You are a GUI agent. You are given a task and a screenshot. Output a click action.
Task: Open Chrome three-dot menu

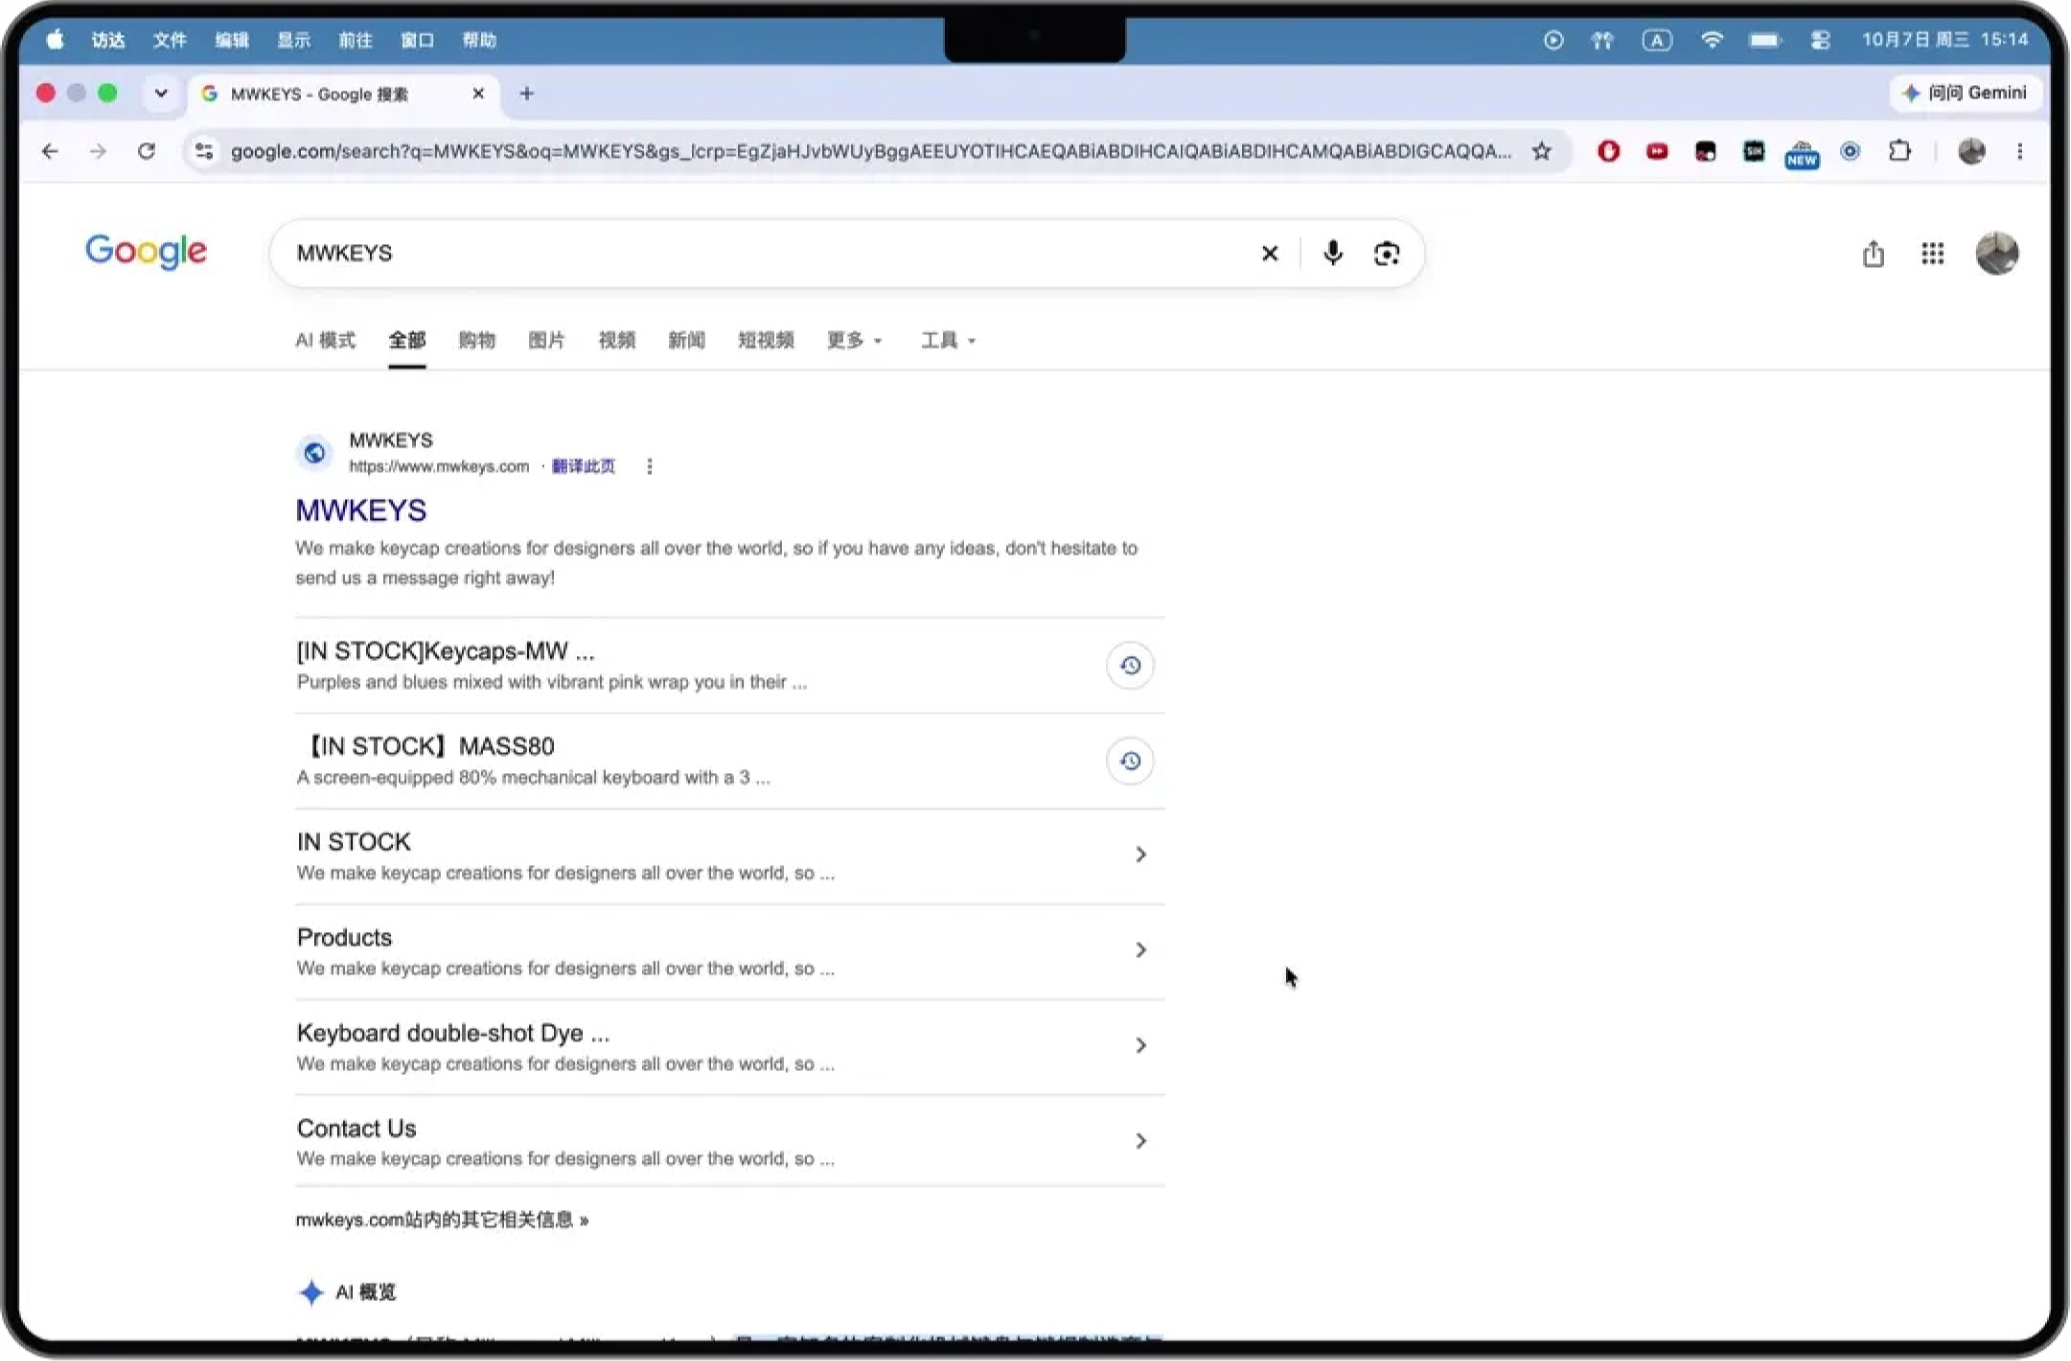[2019, 151]
